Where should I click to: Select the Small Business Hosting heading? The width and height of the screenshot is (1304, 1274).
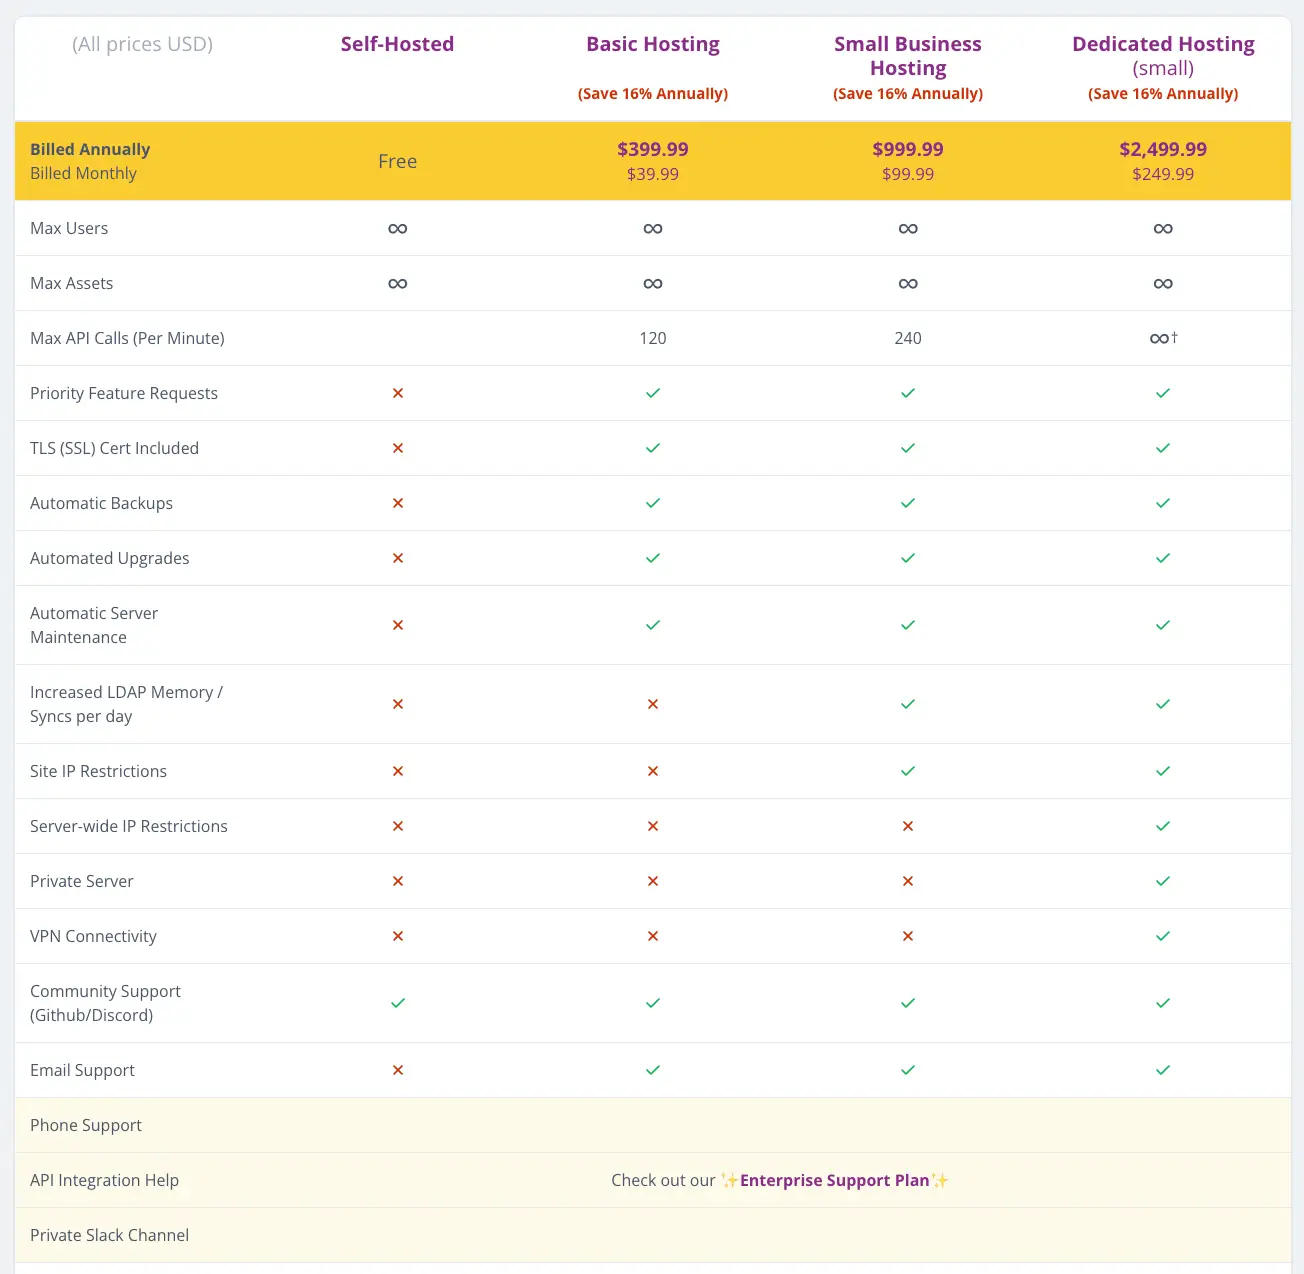[x=907, y=56]
